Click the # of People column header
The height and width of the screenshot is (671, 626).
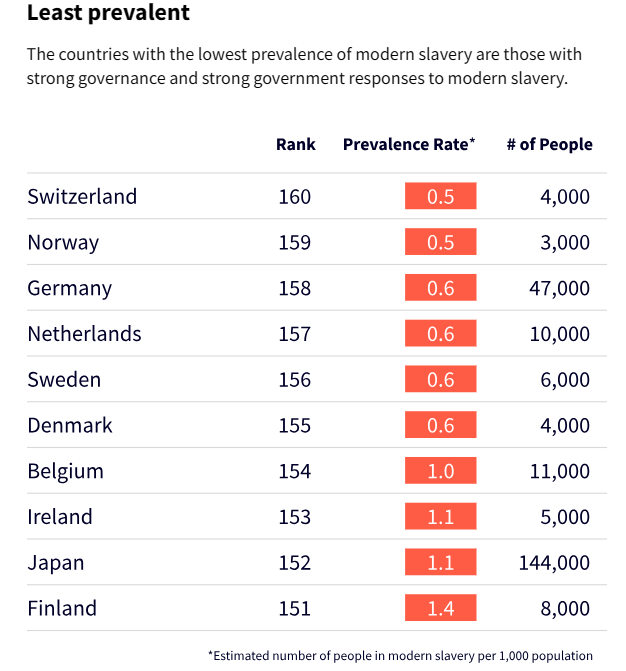549,144
